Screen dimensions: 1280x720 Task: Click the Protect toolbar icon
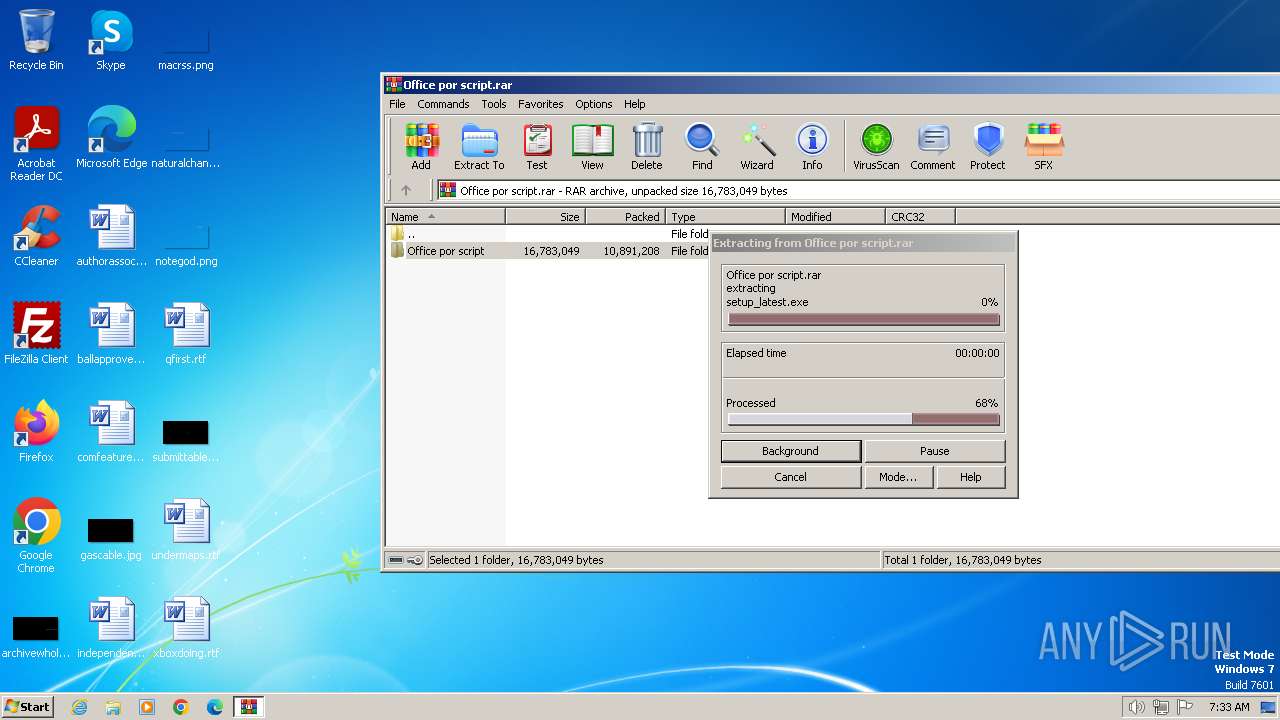point(988,147)
